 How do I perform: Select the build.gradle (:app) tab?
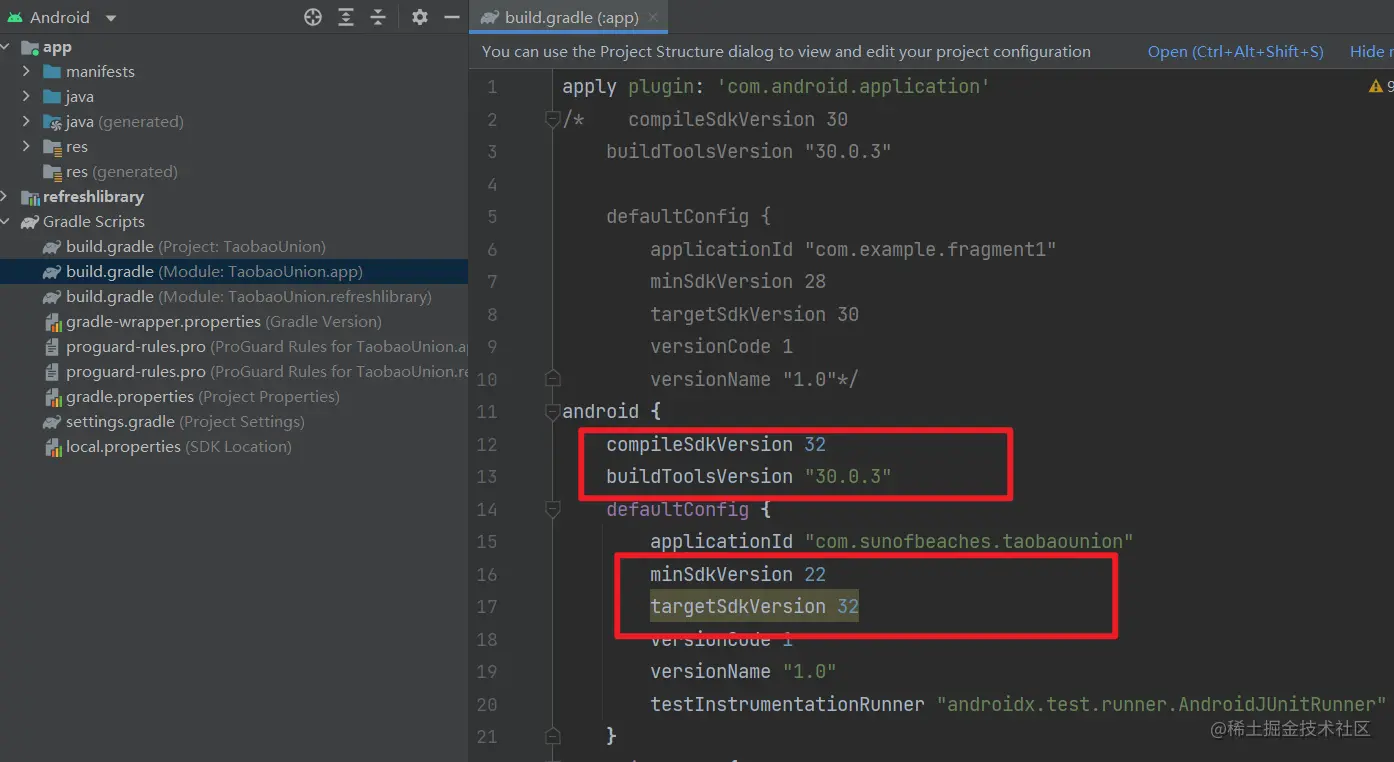coord(569,17)
